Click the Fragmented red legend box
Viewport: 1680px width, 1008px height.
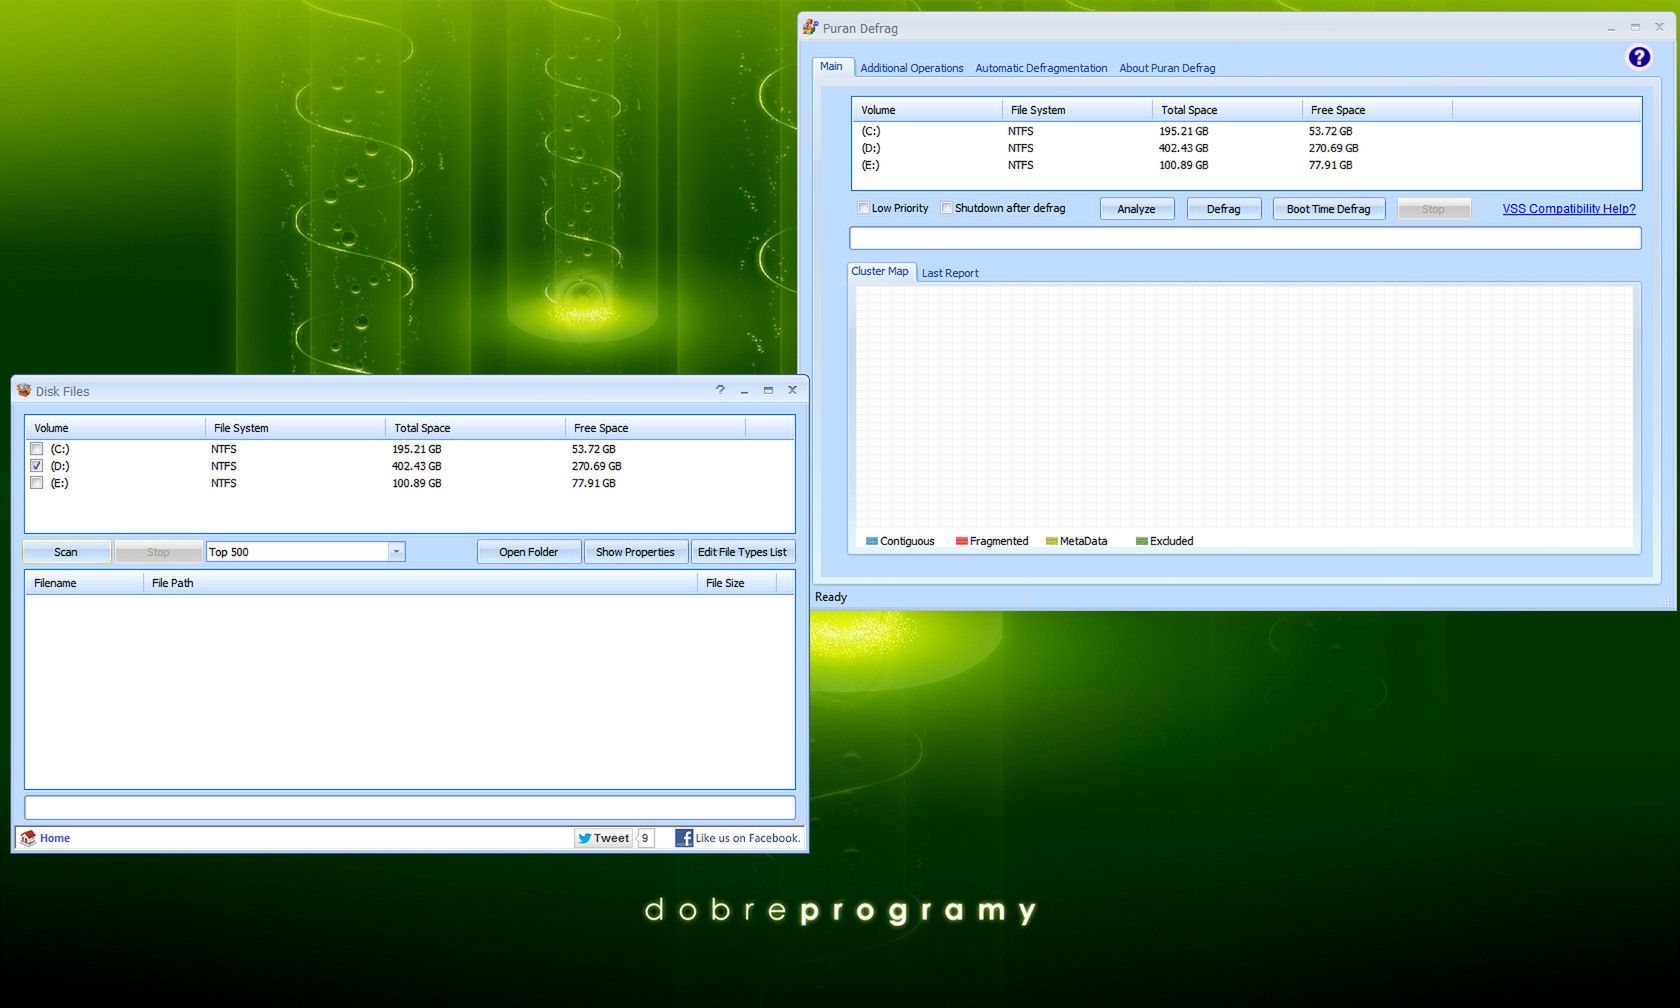pos(961,541)
